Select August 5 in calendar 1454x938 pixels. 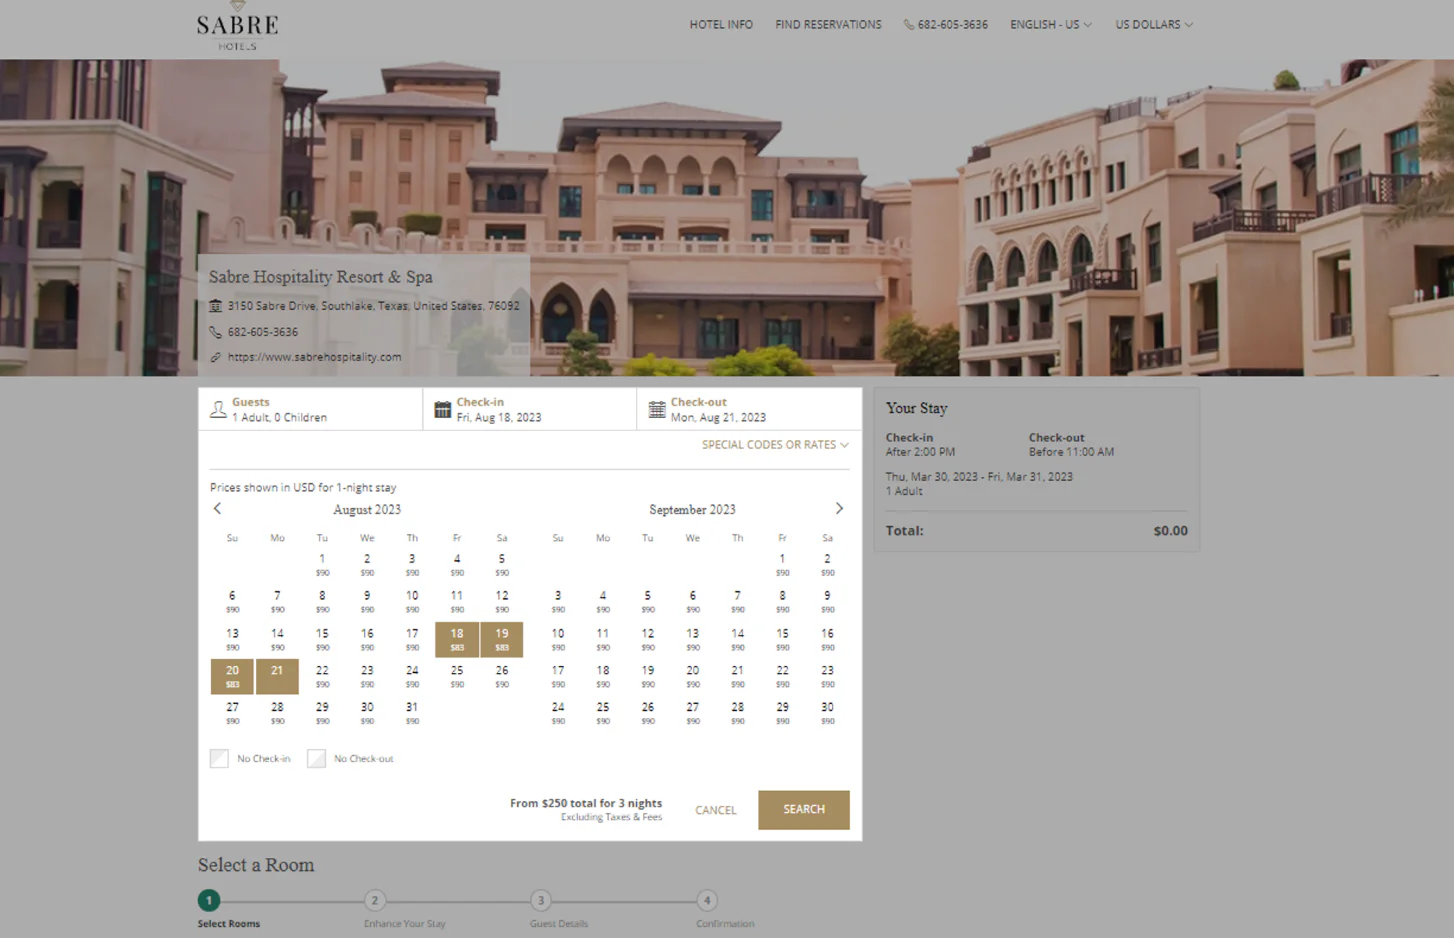[x=502, y=565]
